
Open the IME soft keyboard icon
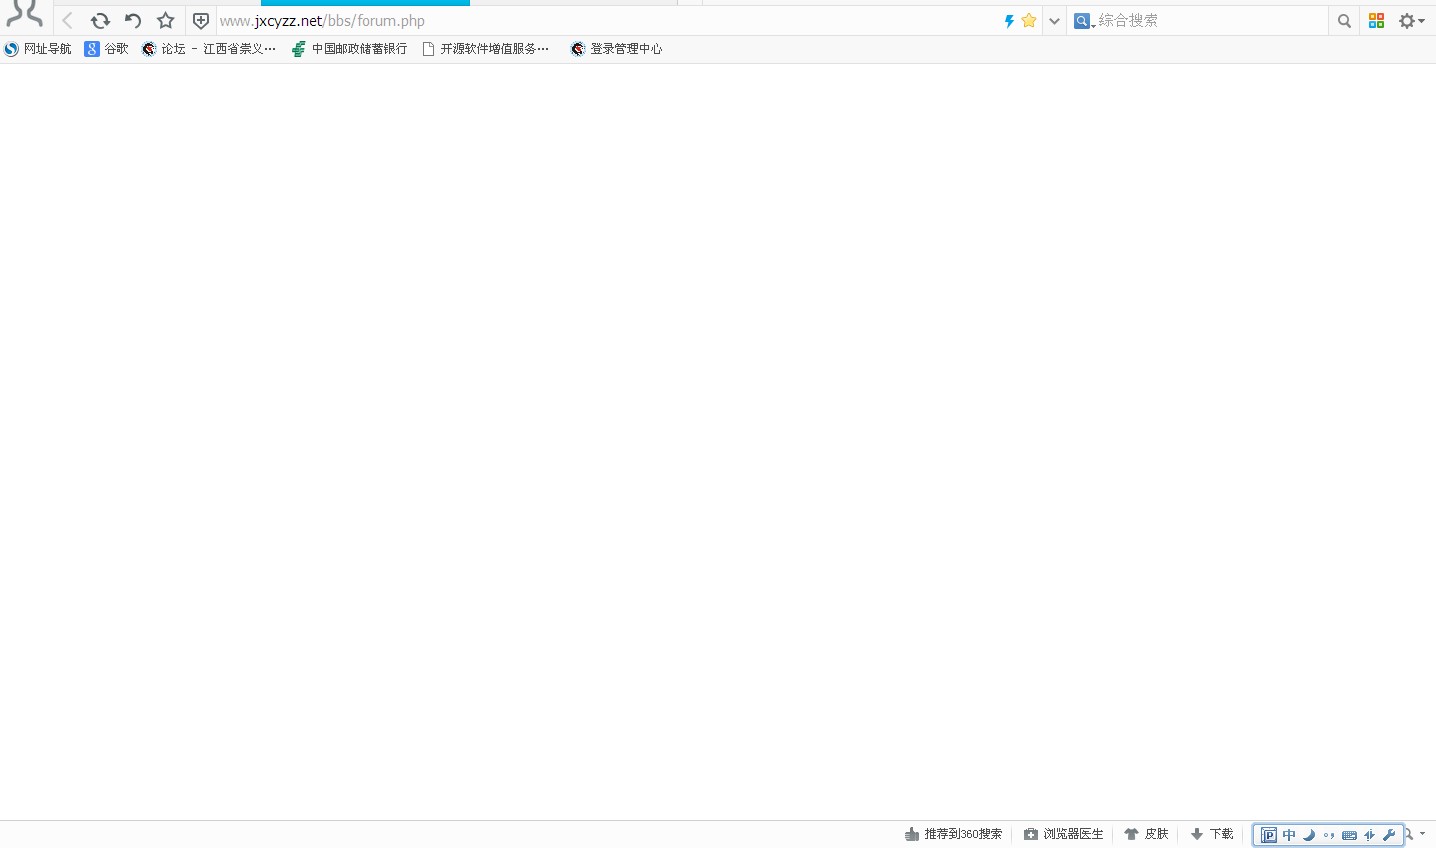point(1349,835)
